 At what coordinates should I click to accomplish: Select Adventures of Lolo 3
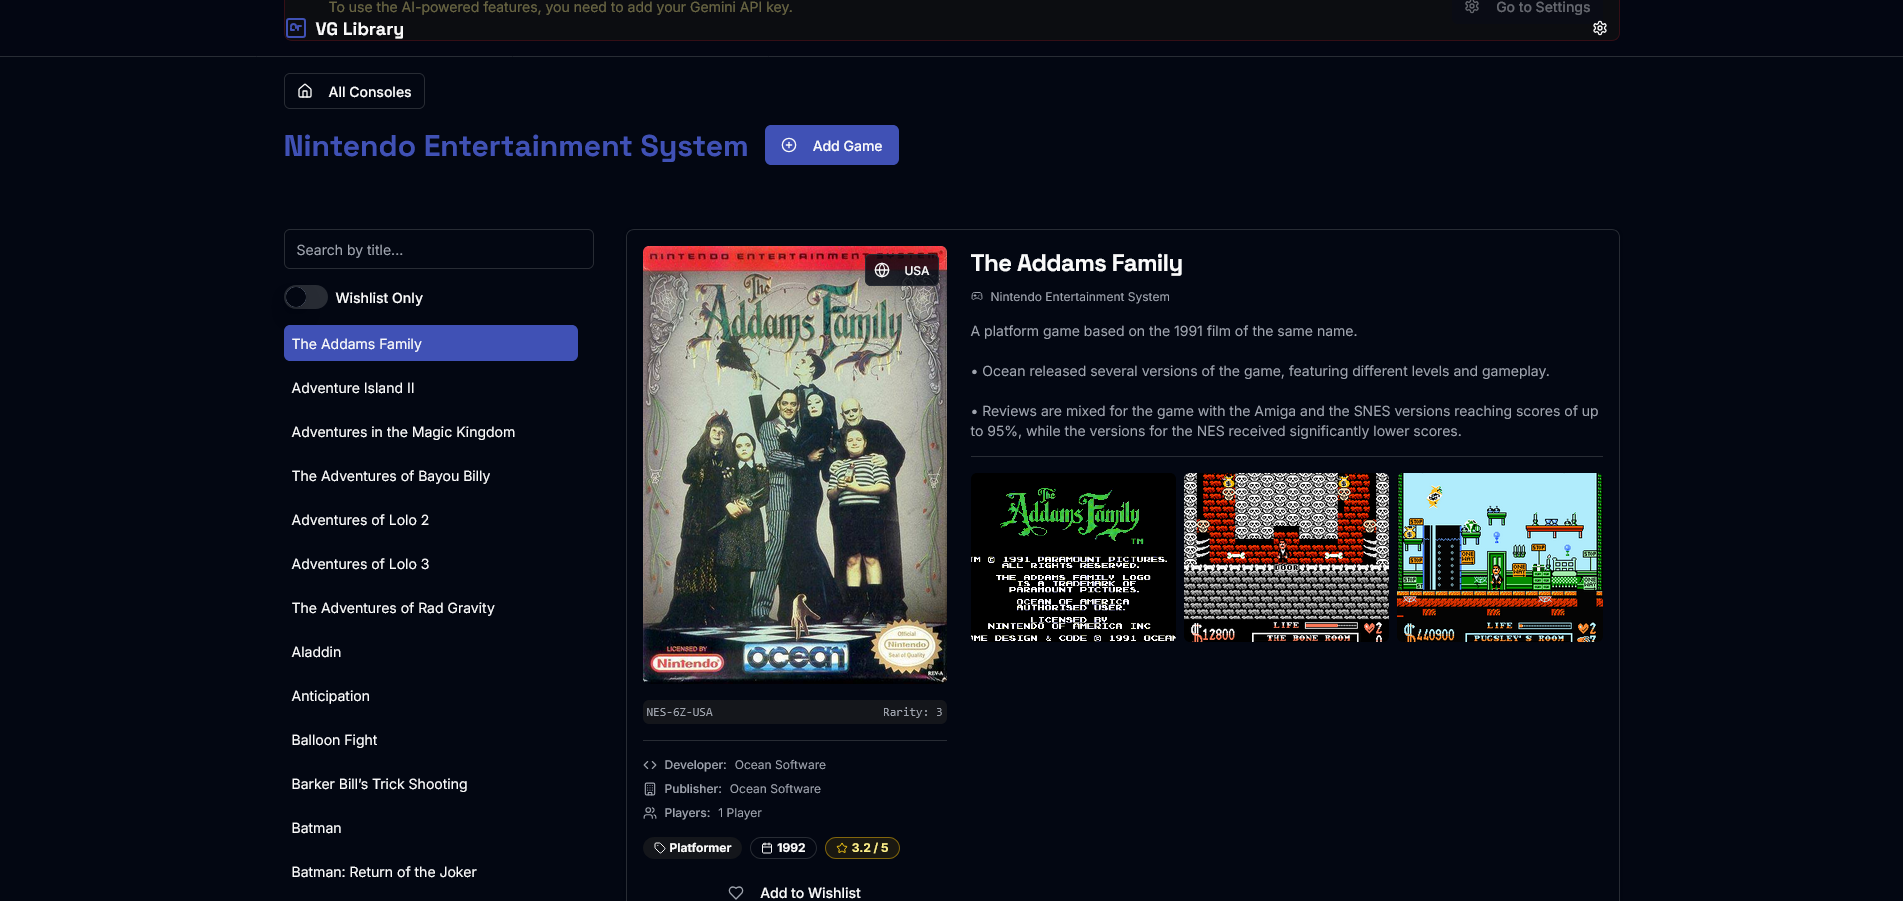click(x=431, y=563)
